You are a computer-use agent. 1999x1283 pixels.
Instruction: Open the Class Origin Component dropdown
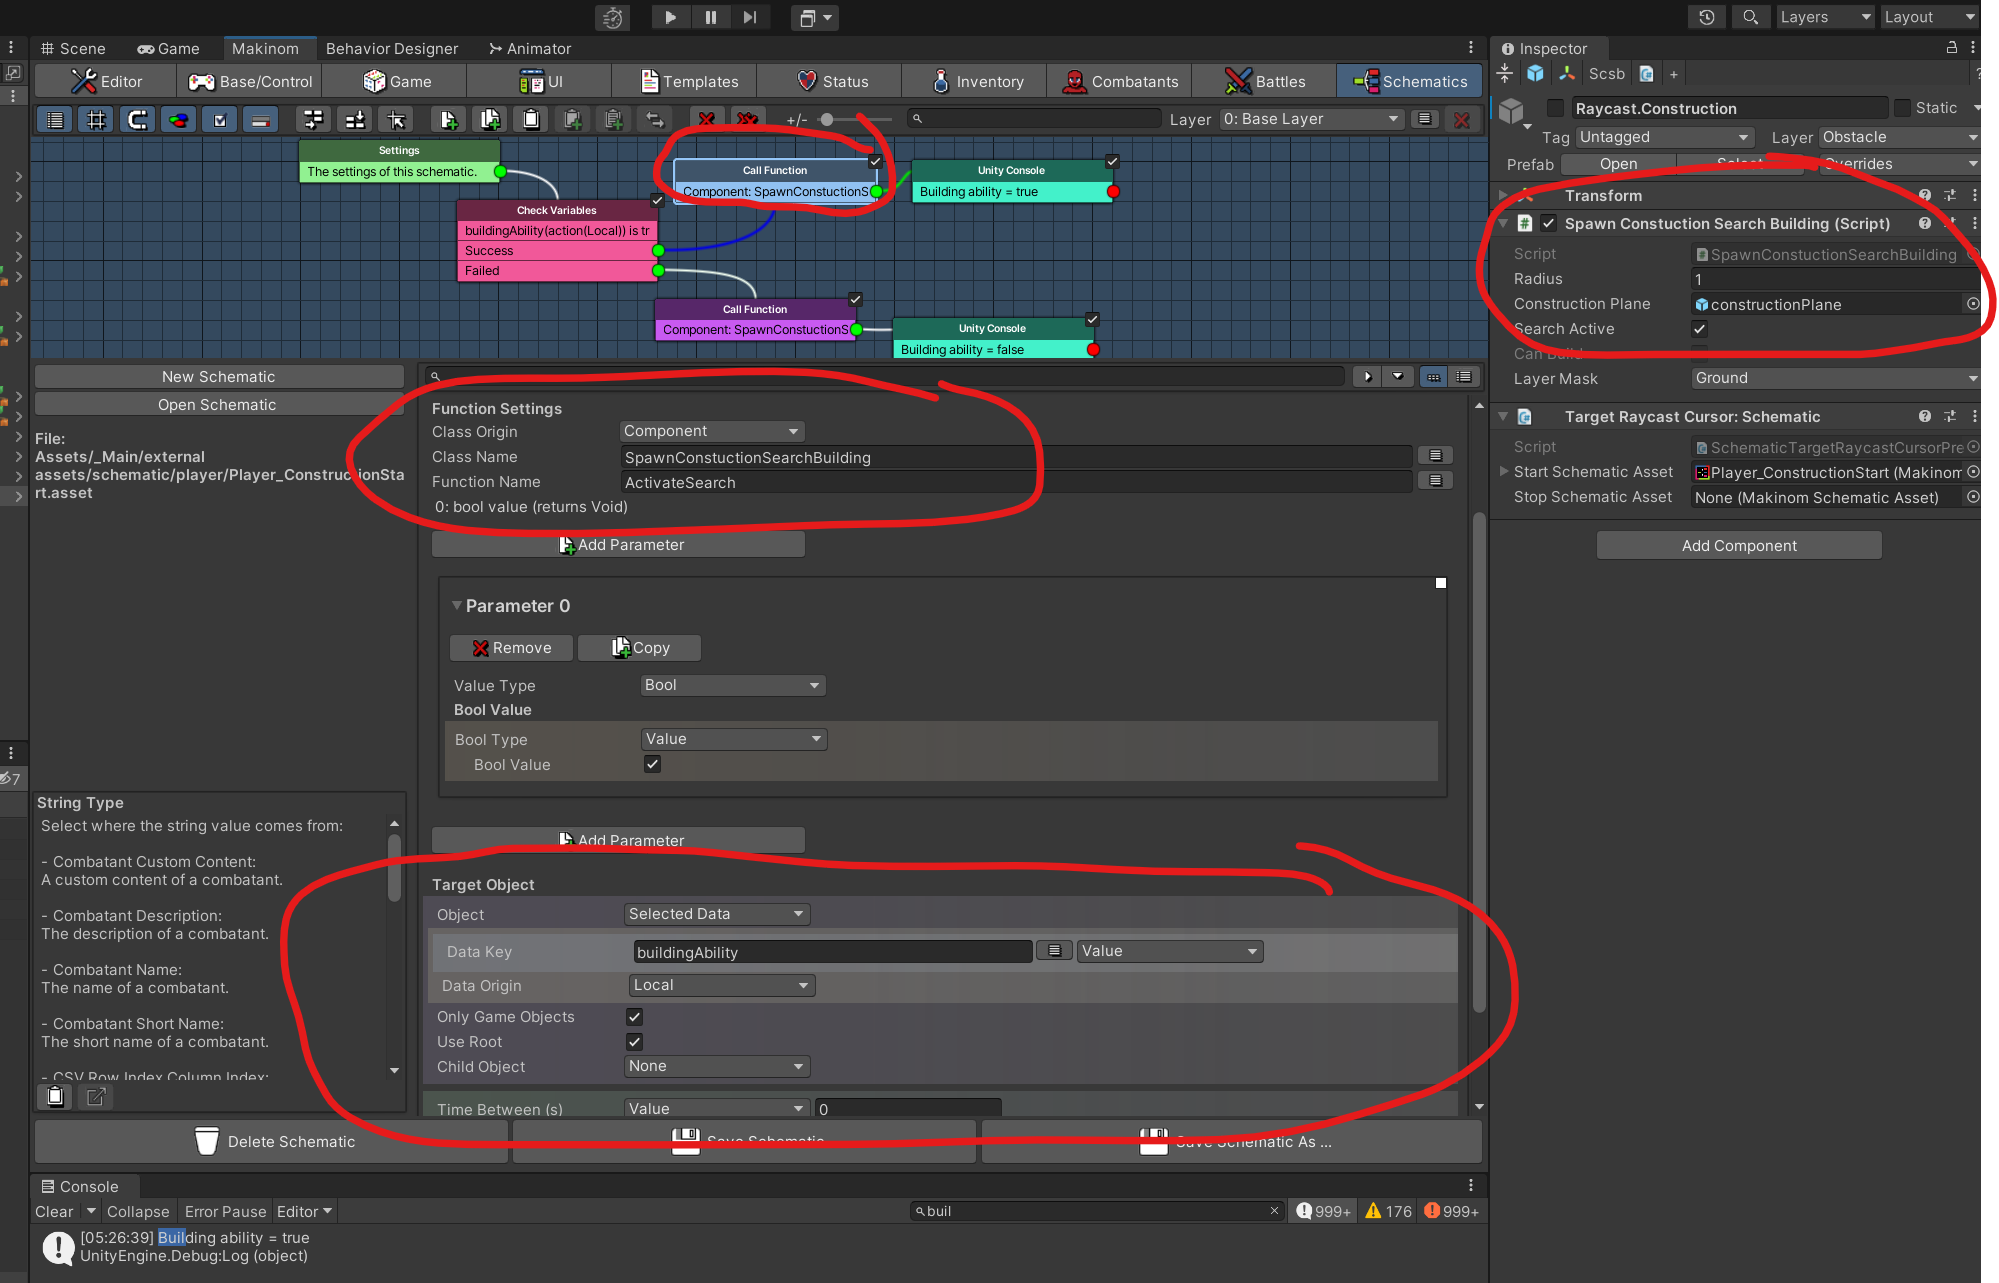(712, 431)
